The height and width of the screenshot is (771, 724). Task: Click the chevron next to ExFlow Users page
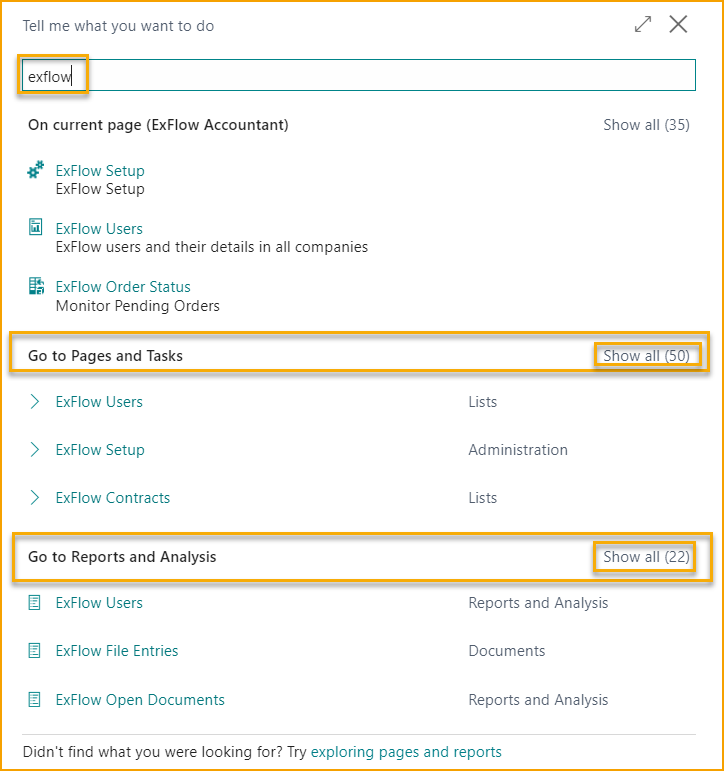tap(34, 402)
